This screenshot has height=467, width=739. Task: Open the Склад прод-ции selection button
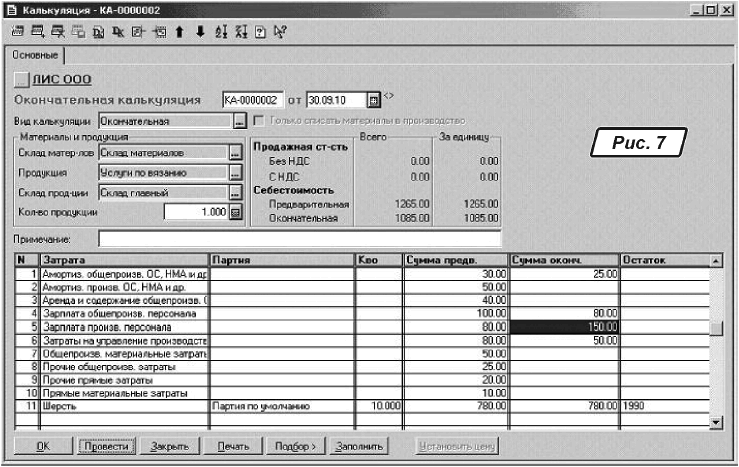pyautogui.click(x=235, y=192)
